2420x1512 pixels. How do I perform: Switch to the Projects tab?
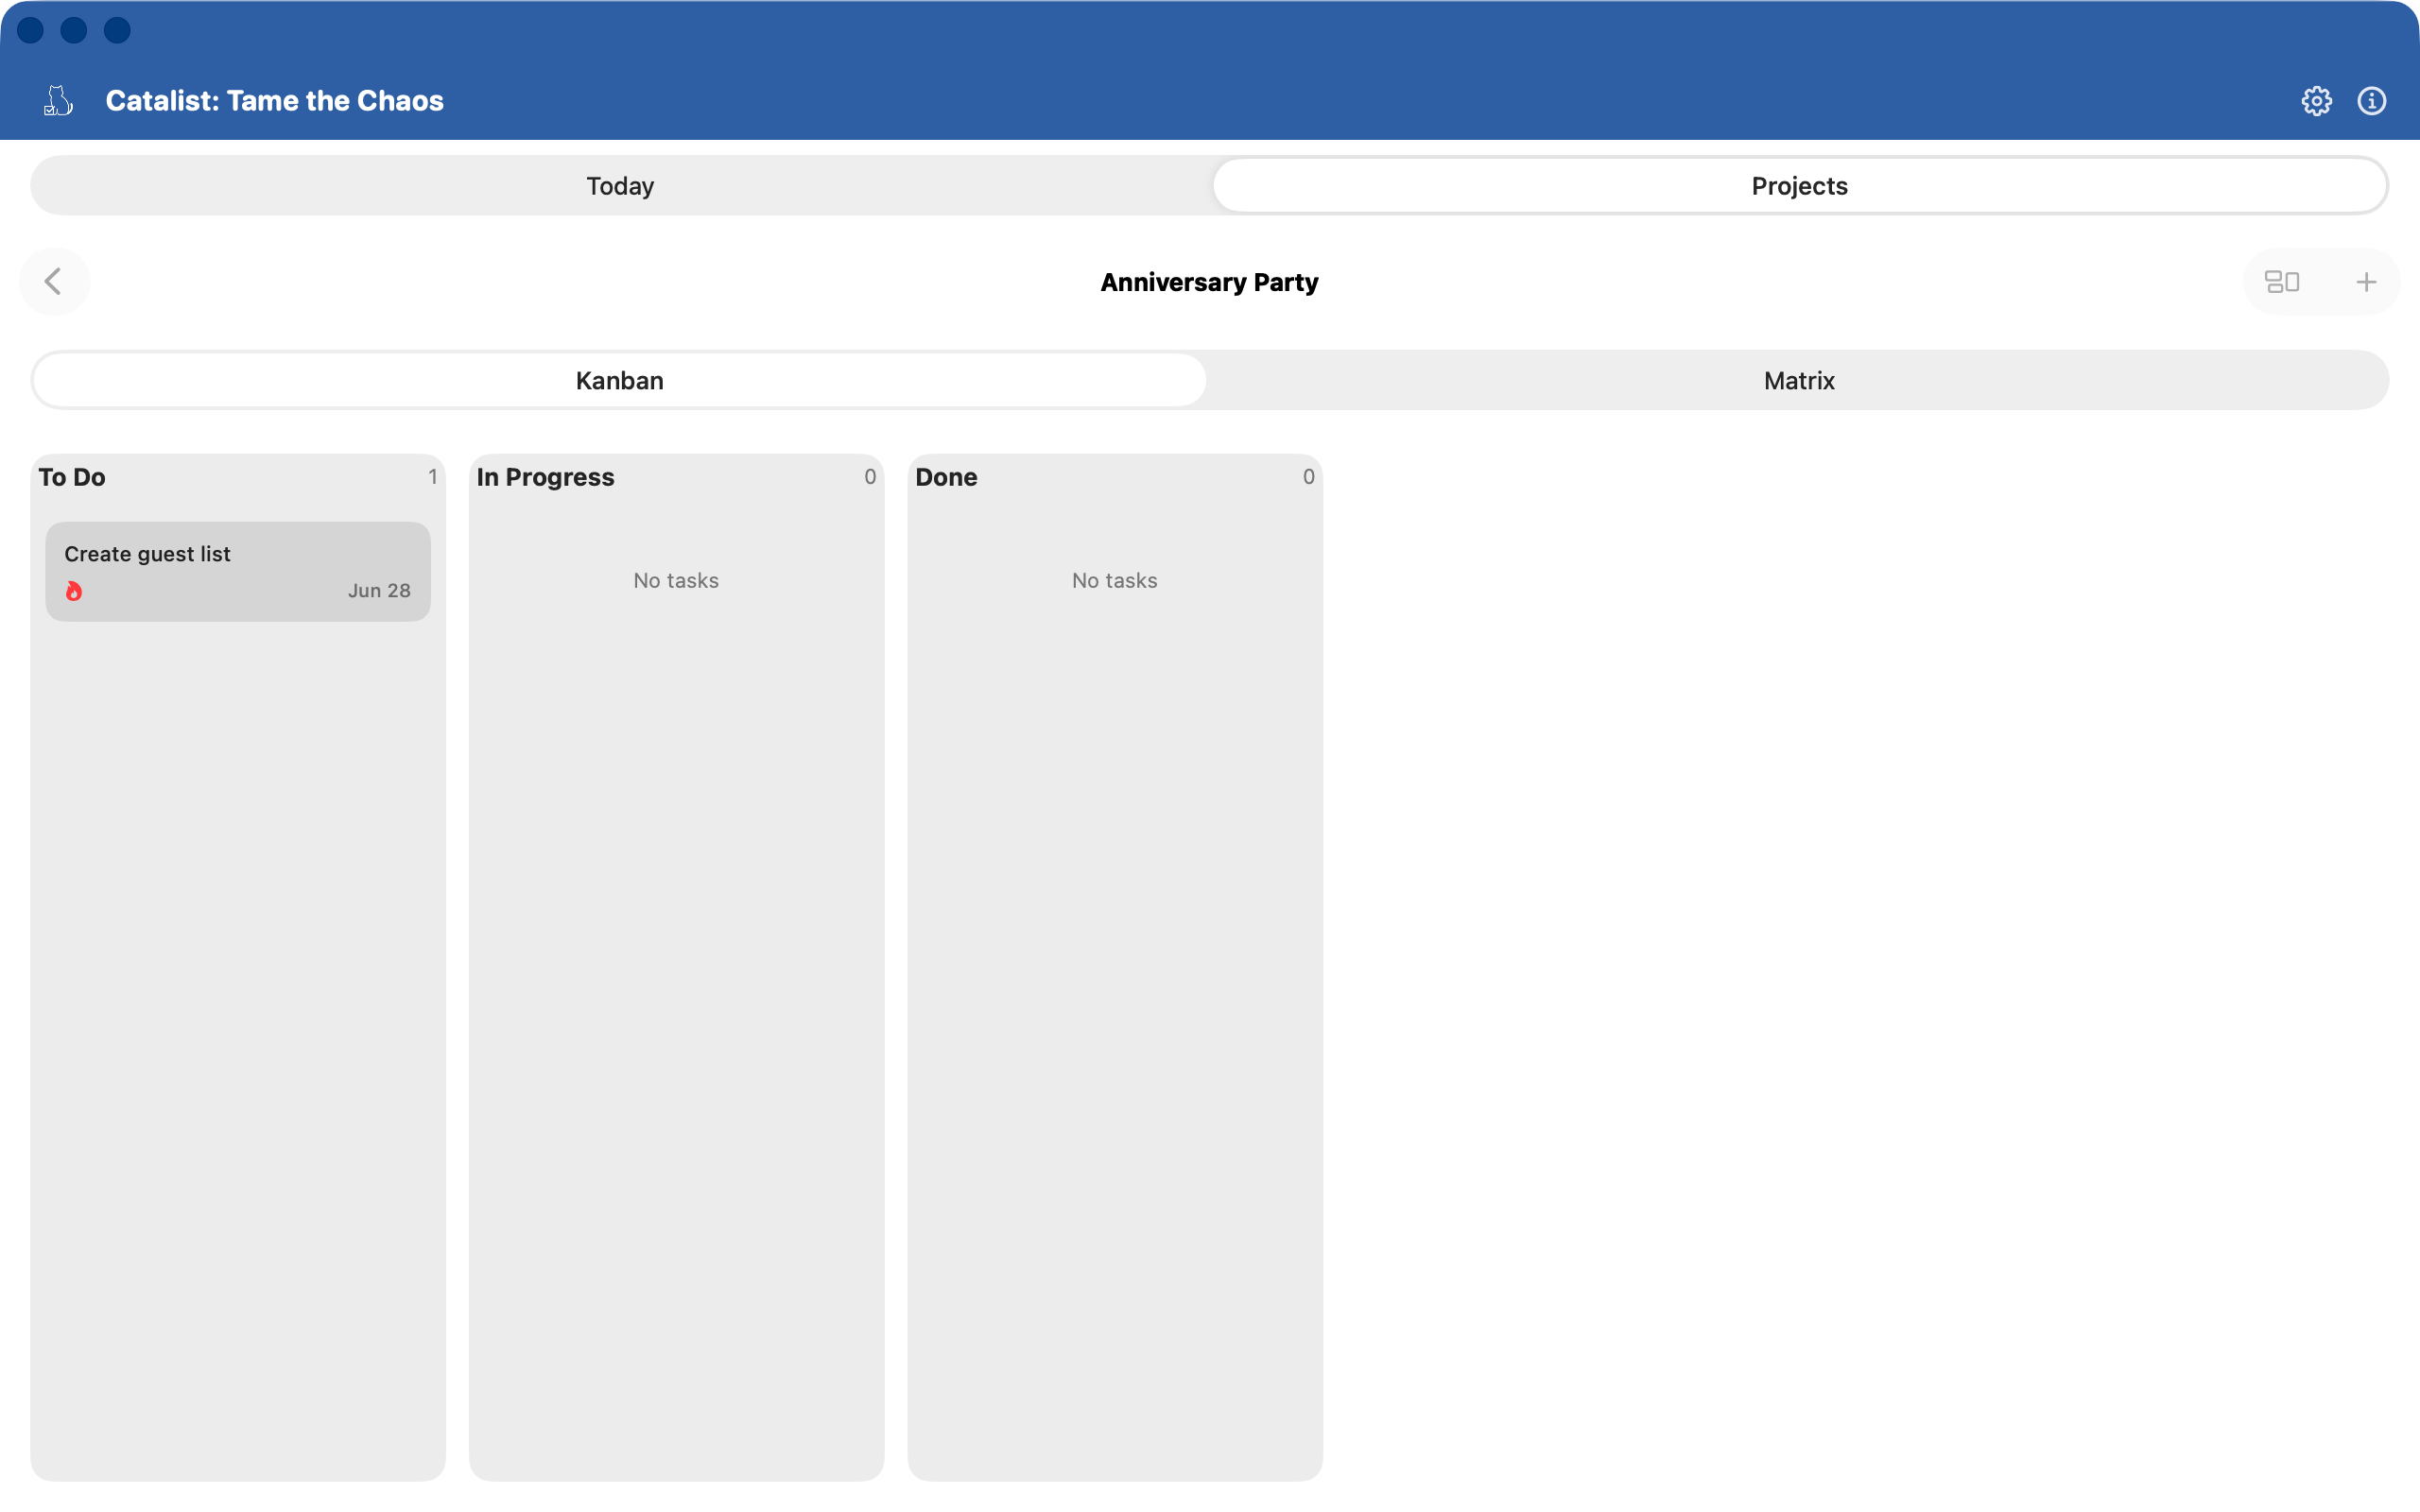tap(1799, 186)
